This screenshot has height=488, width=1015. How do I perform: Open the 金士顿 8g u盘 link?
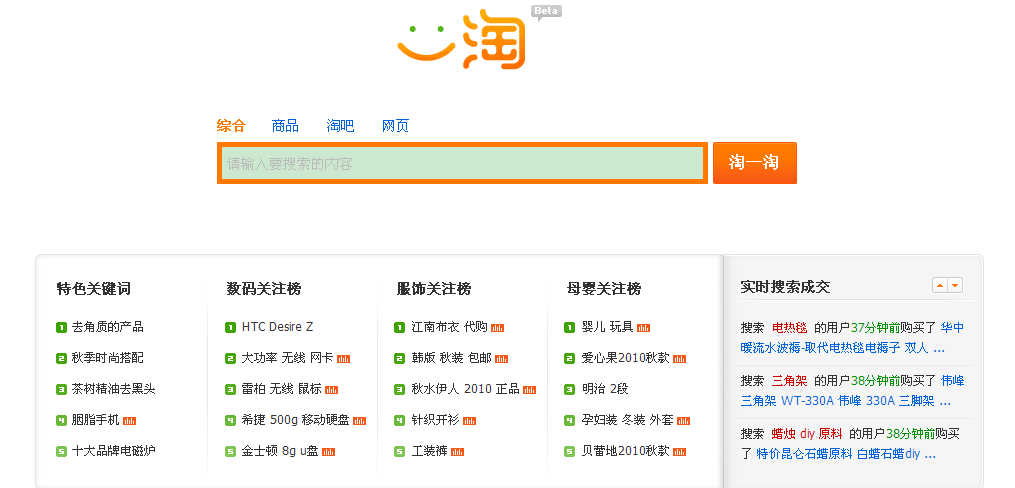(x=280, y=451)
